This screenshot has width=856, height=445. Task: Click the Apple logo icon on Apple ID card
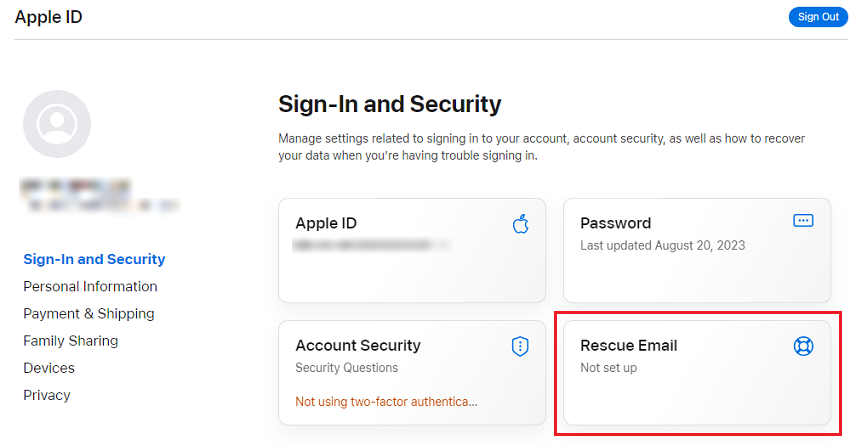tap(520, 224)
